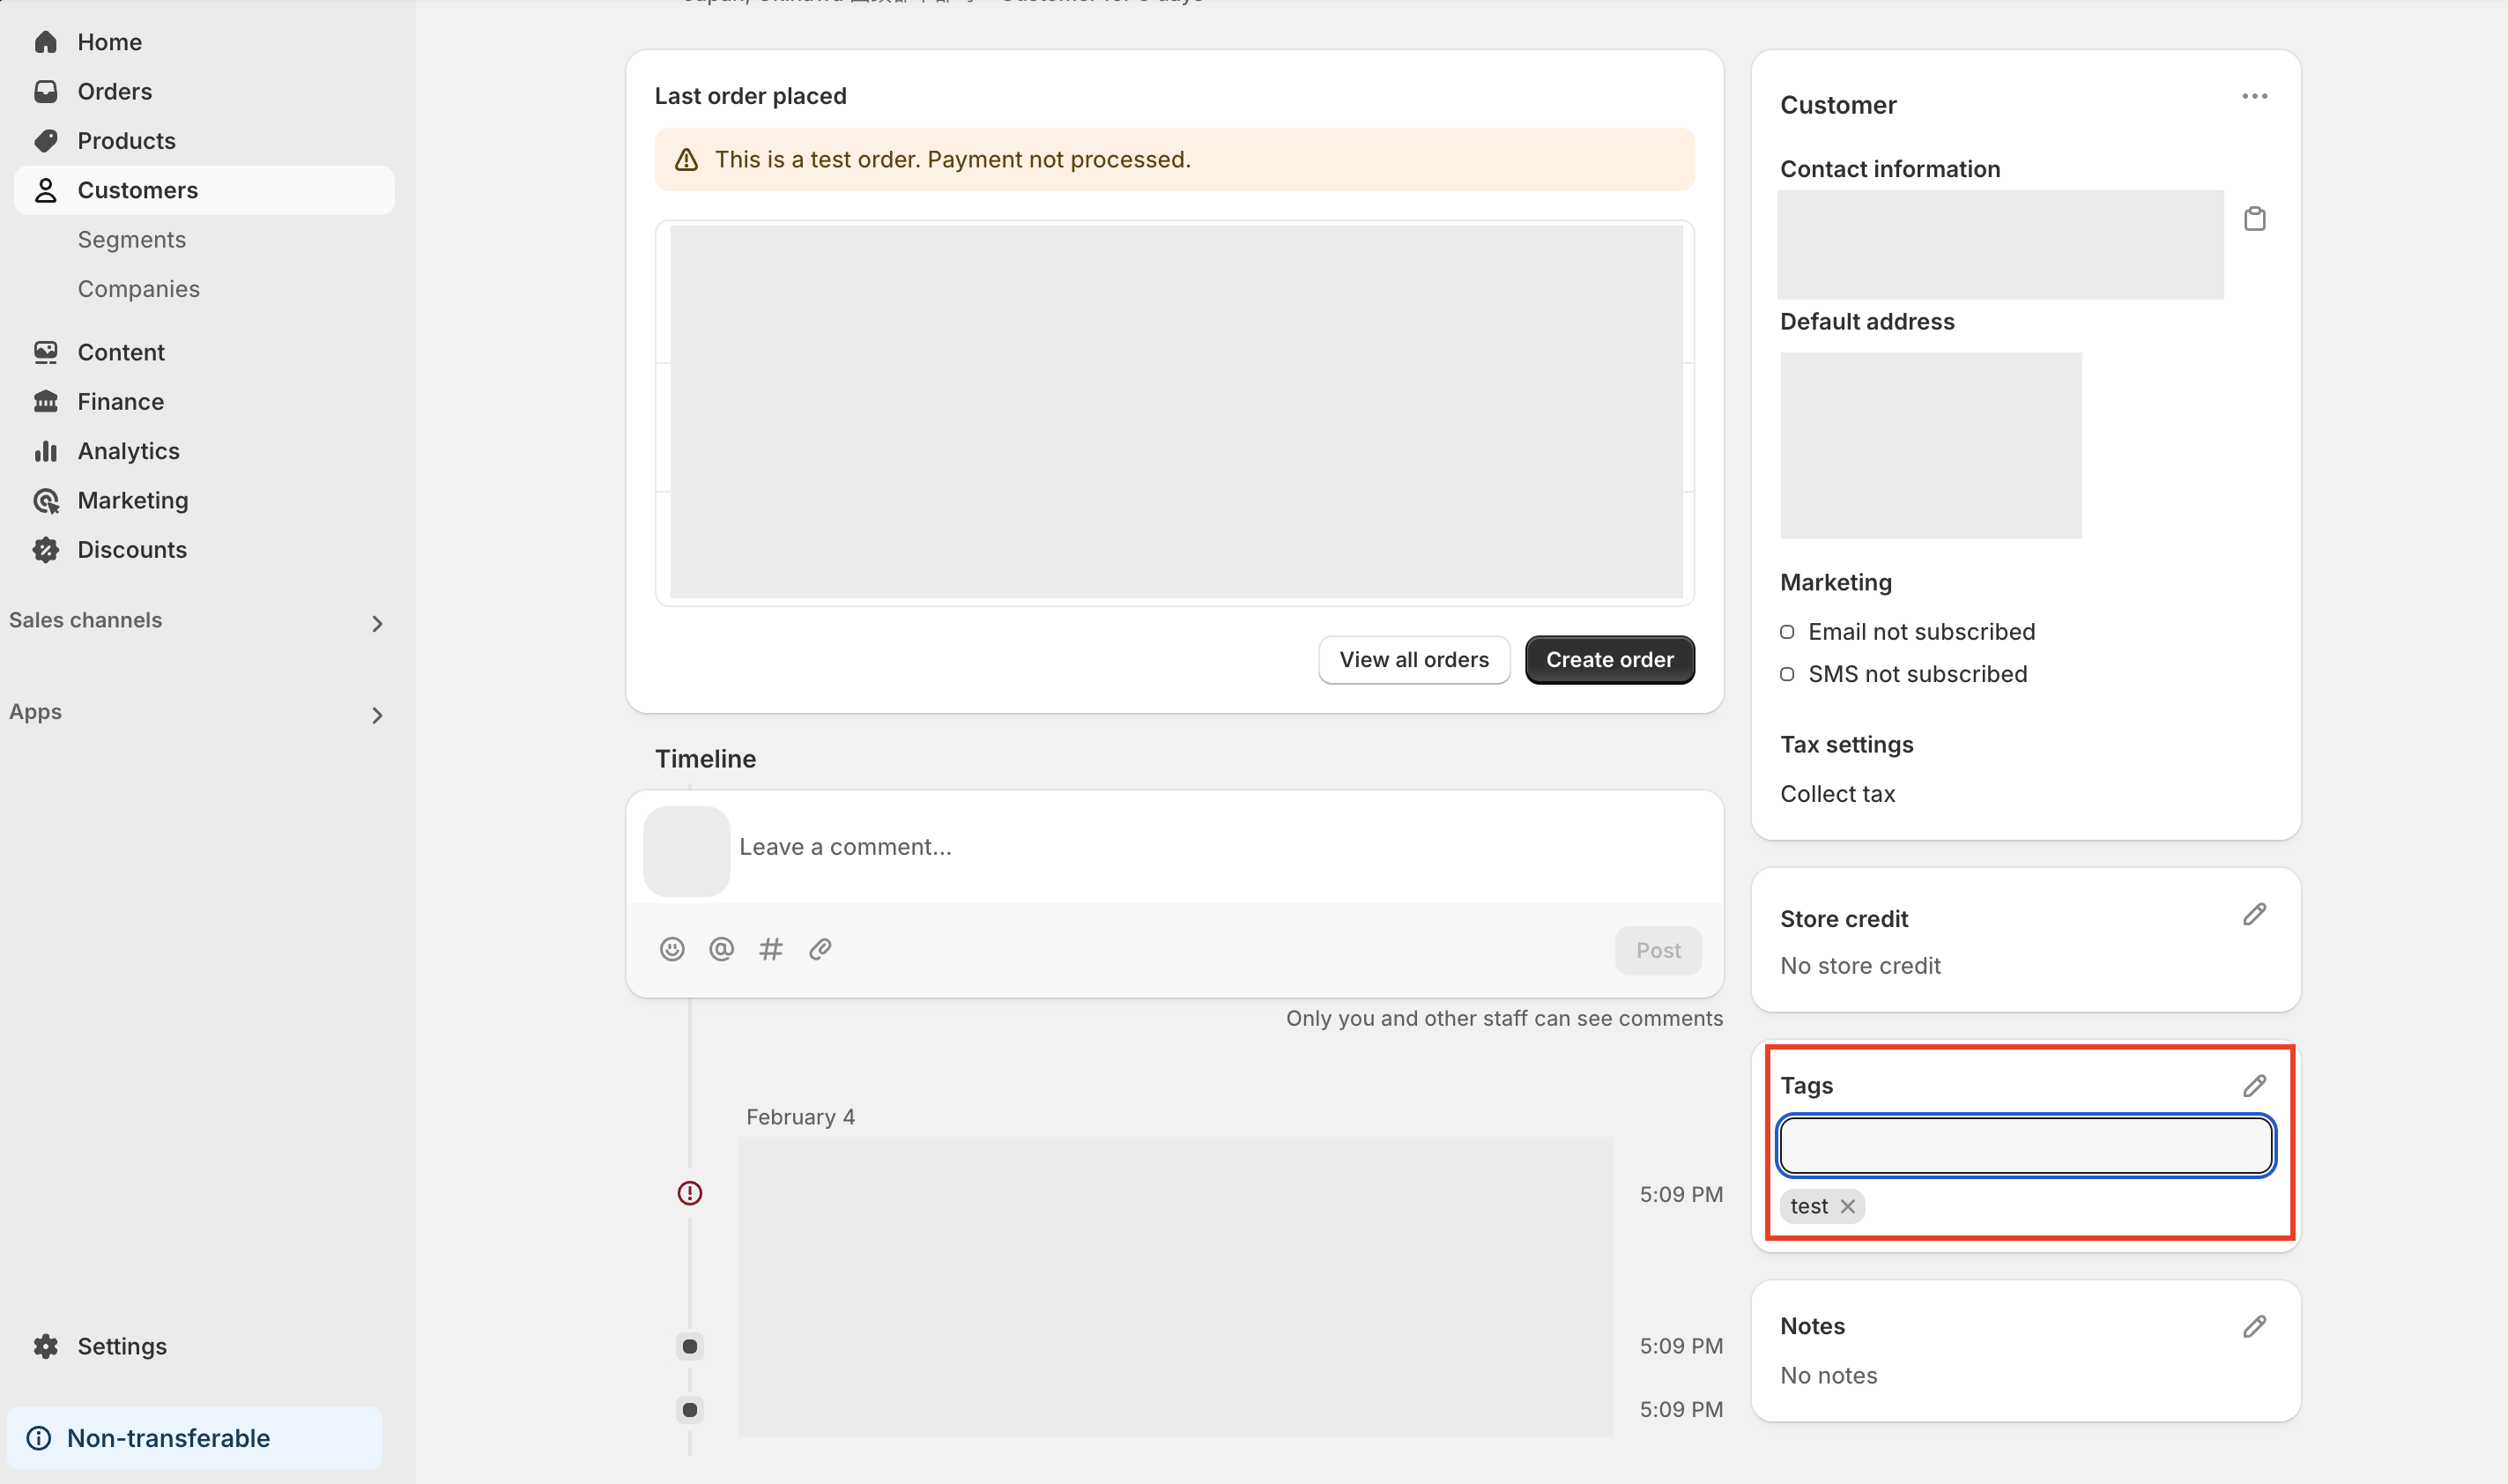Open the Home page icon
Viewport: 2508px width, 1484px height.
46,42
